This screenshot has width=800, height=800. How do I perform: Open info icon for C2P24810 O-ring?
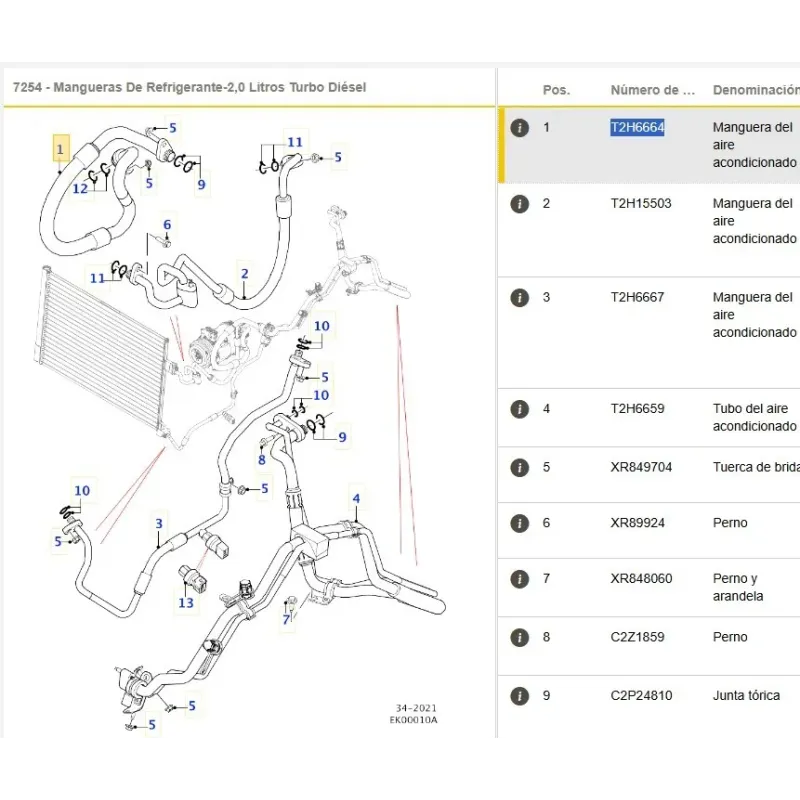[519, 696]
